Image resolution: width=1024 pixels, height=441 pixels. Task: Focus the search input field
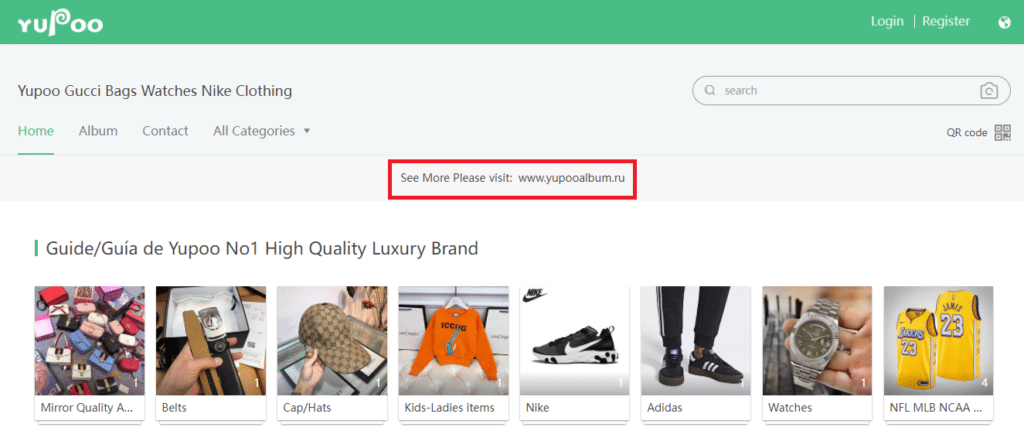click(850, 91)
